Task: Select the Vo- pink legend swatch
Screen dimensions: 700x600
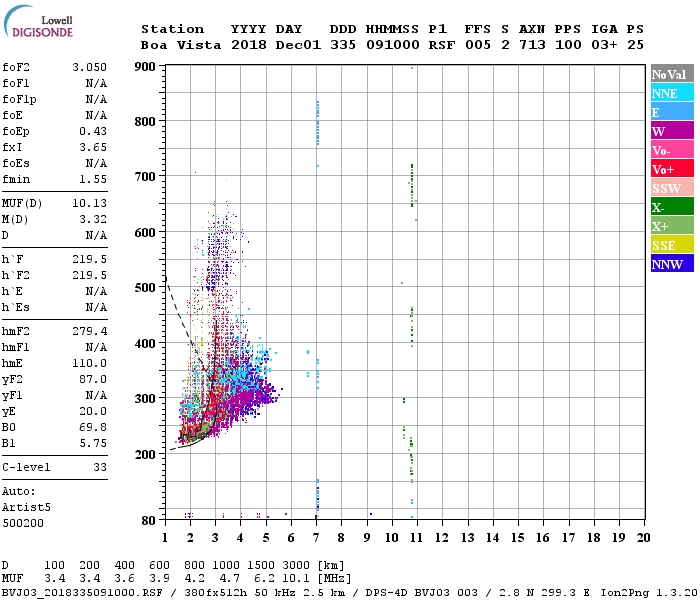Action: pos(672,150)
